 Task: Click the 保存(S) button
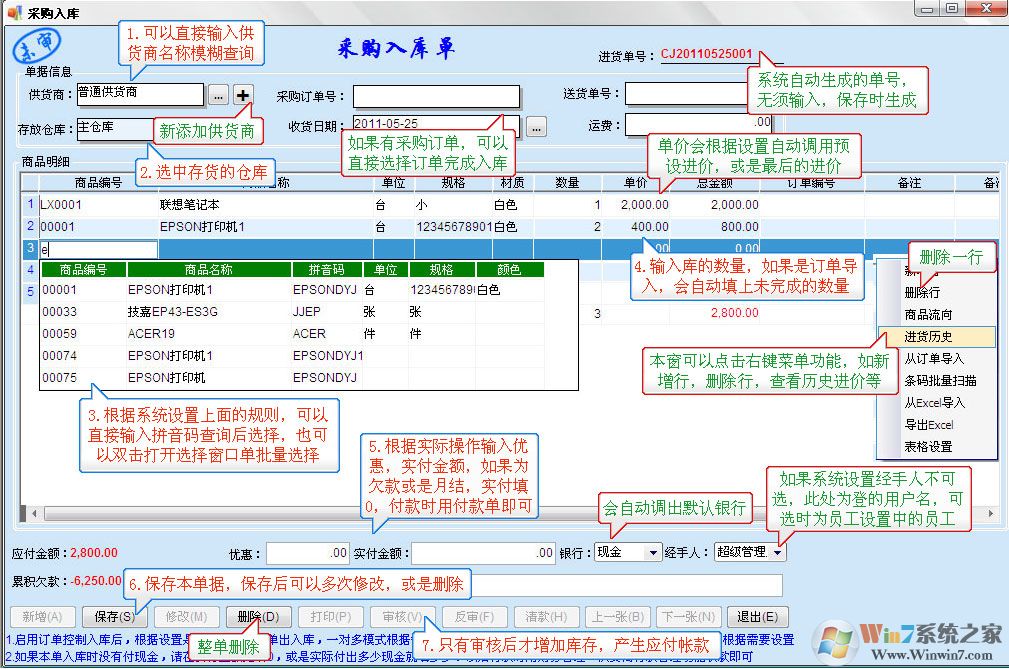click(113, 617)
